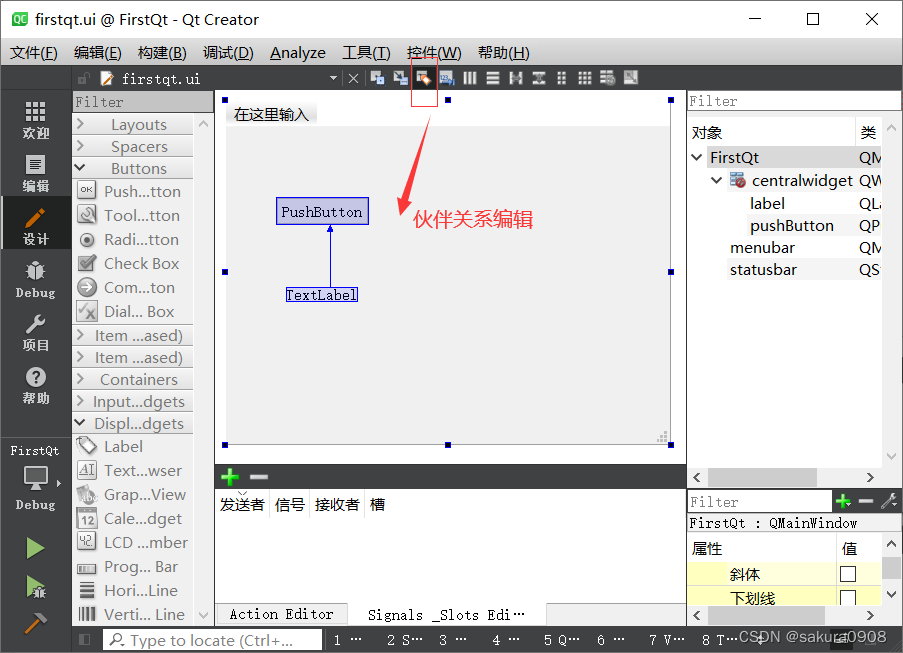
Task: Switch to 编辑 (Edit) mode
Action: 36,173
